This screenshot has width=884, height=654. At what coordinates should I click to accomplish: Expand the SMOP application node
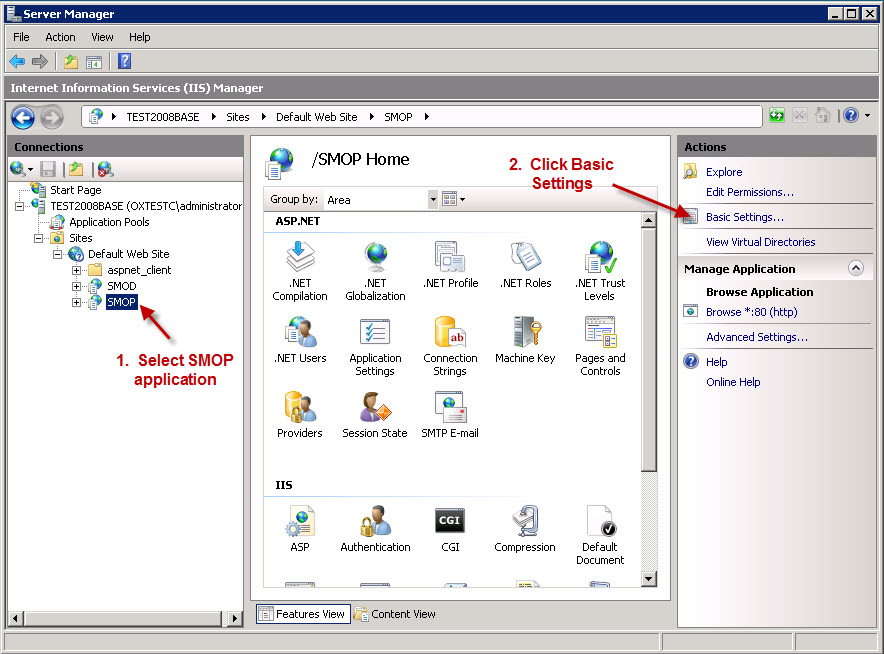tap(76, 303)
